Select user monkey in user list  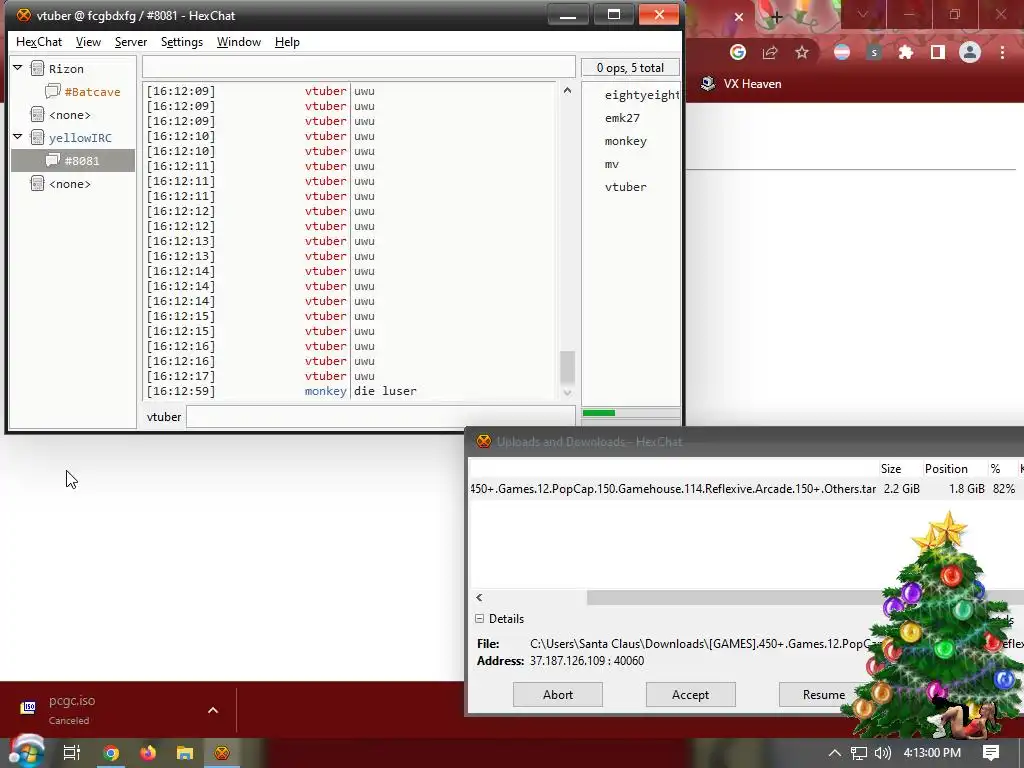625,141
